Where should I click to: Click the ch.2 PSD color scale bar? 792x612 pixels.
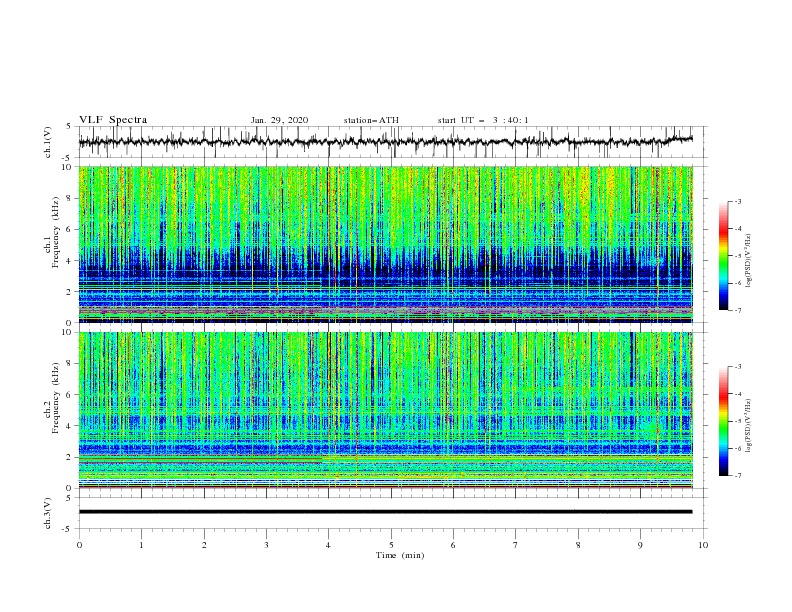[x=723, y=421]
